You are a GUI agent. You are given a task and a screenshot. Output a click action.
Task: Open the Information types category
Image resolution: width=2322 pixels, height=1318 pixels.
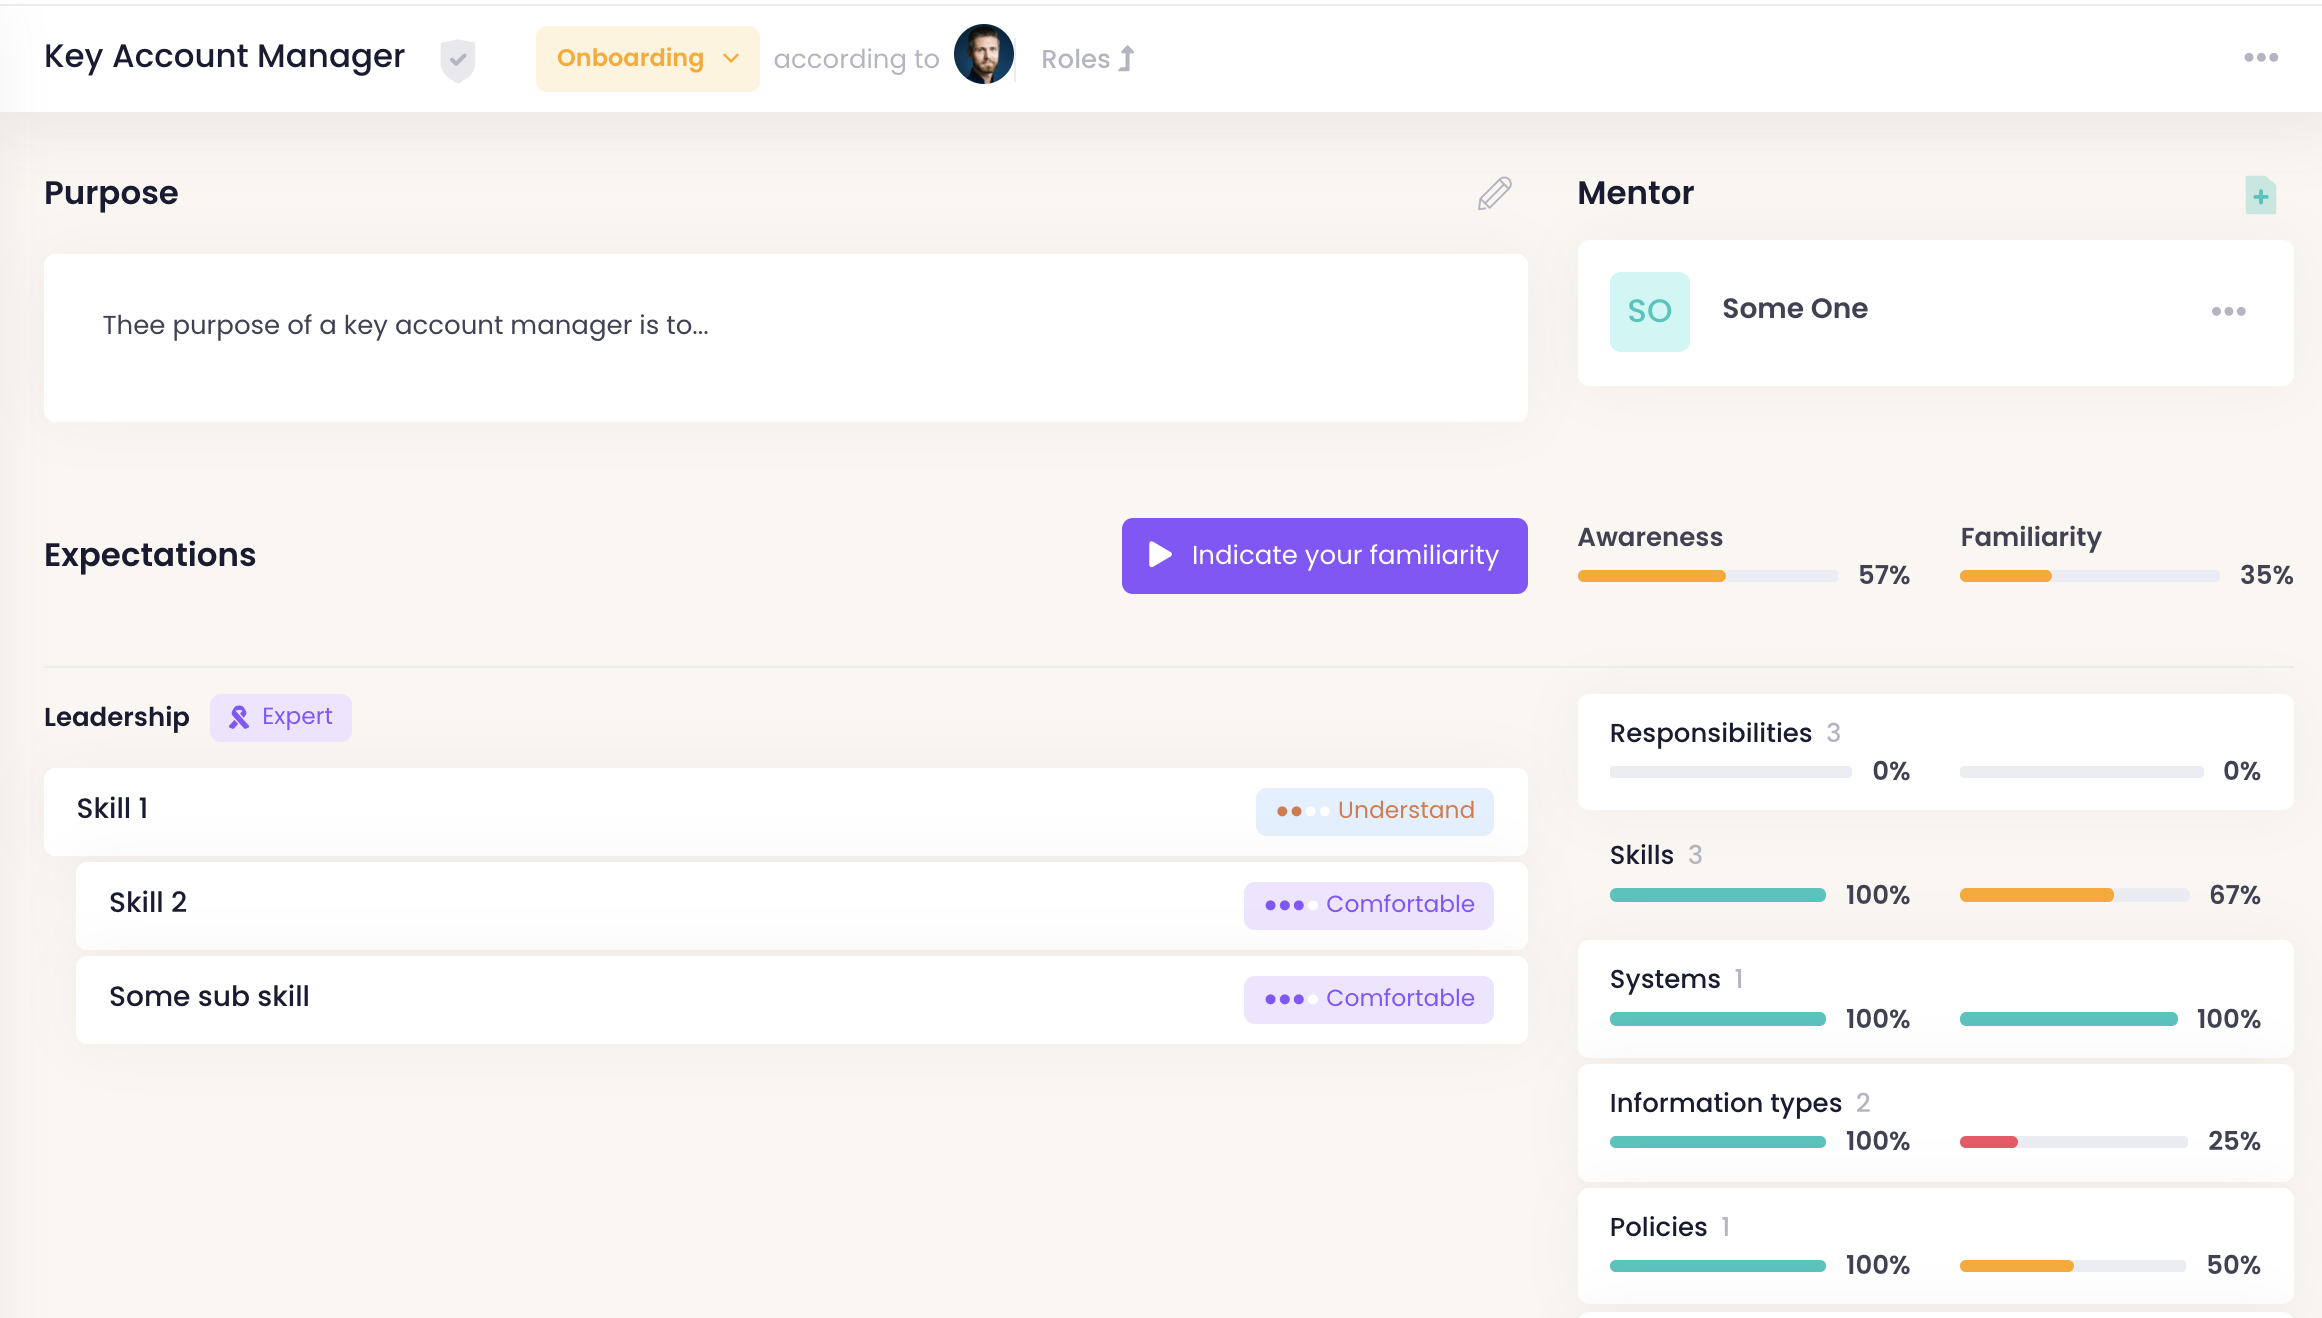1934,1121
